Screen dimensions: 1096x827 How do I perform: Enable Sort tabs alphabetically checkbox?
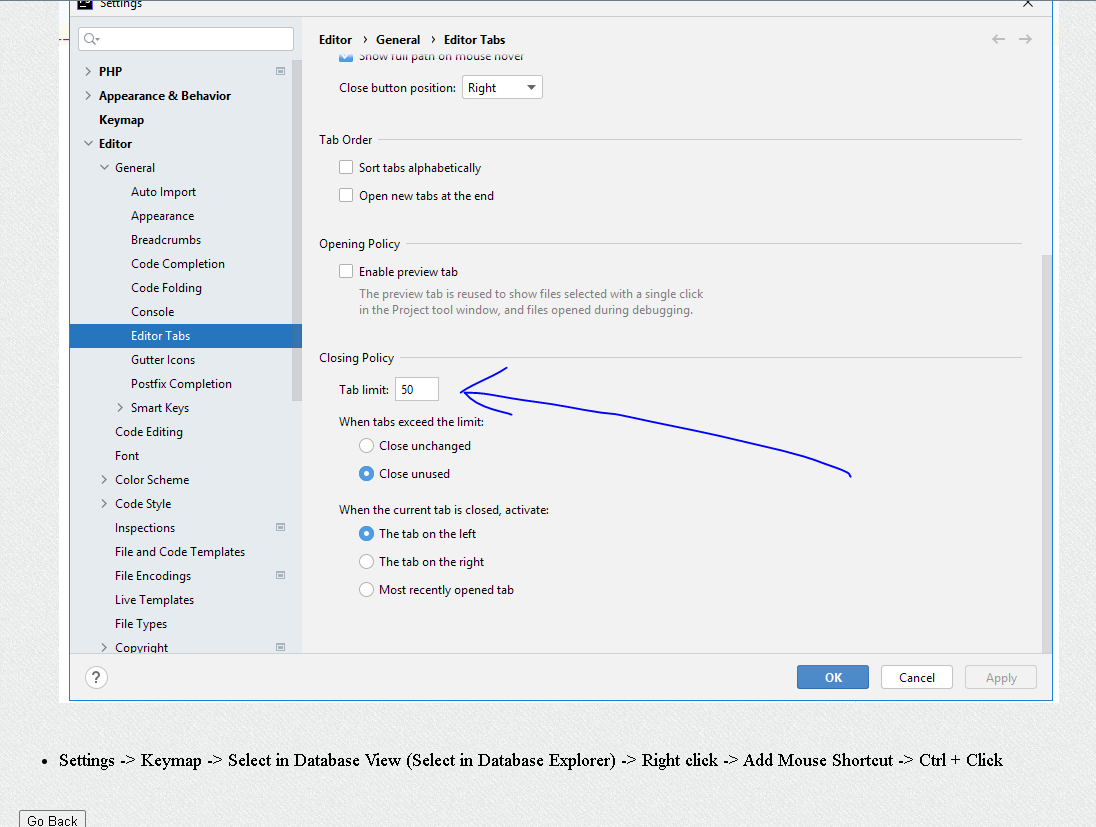346,167
